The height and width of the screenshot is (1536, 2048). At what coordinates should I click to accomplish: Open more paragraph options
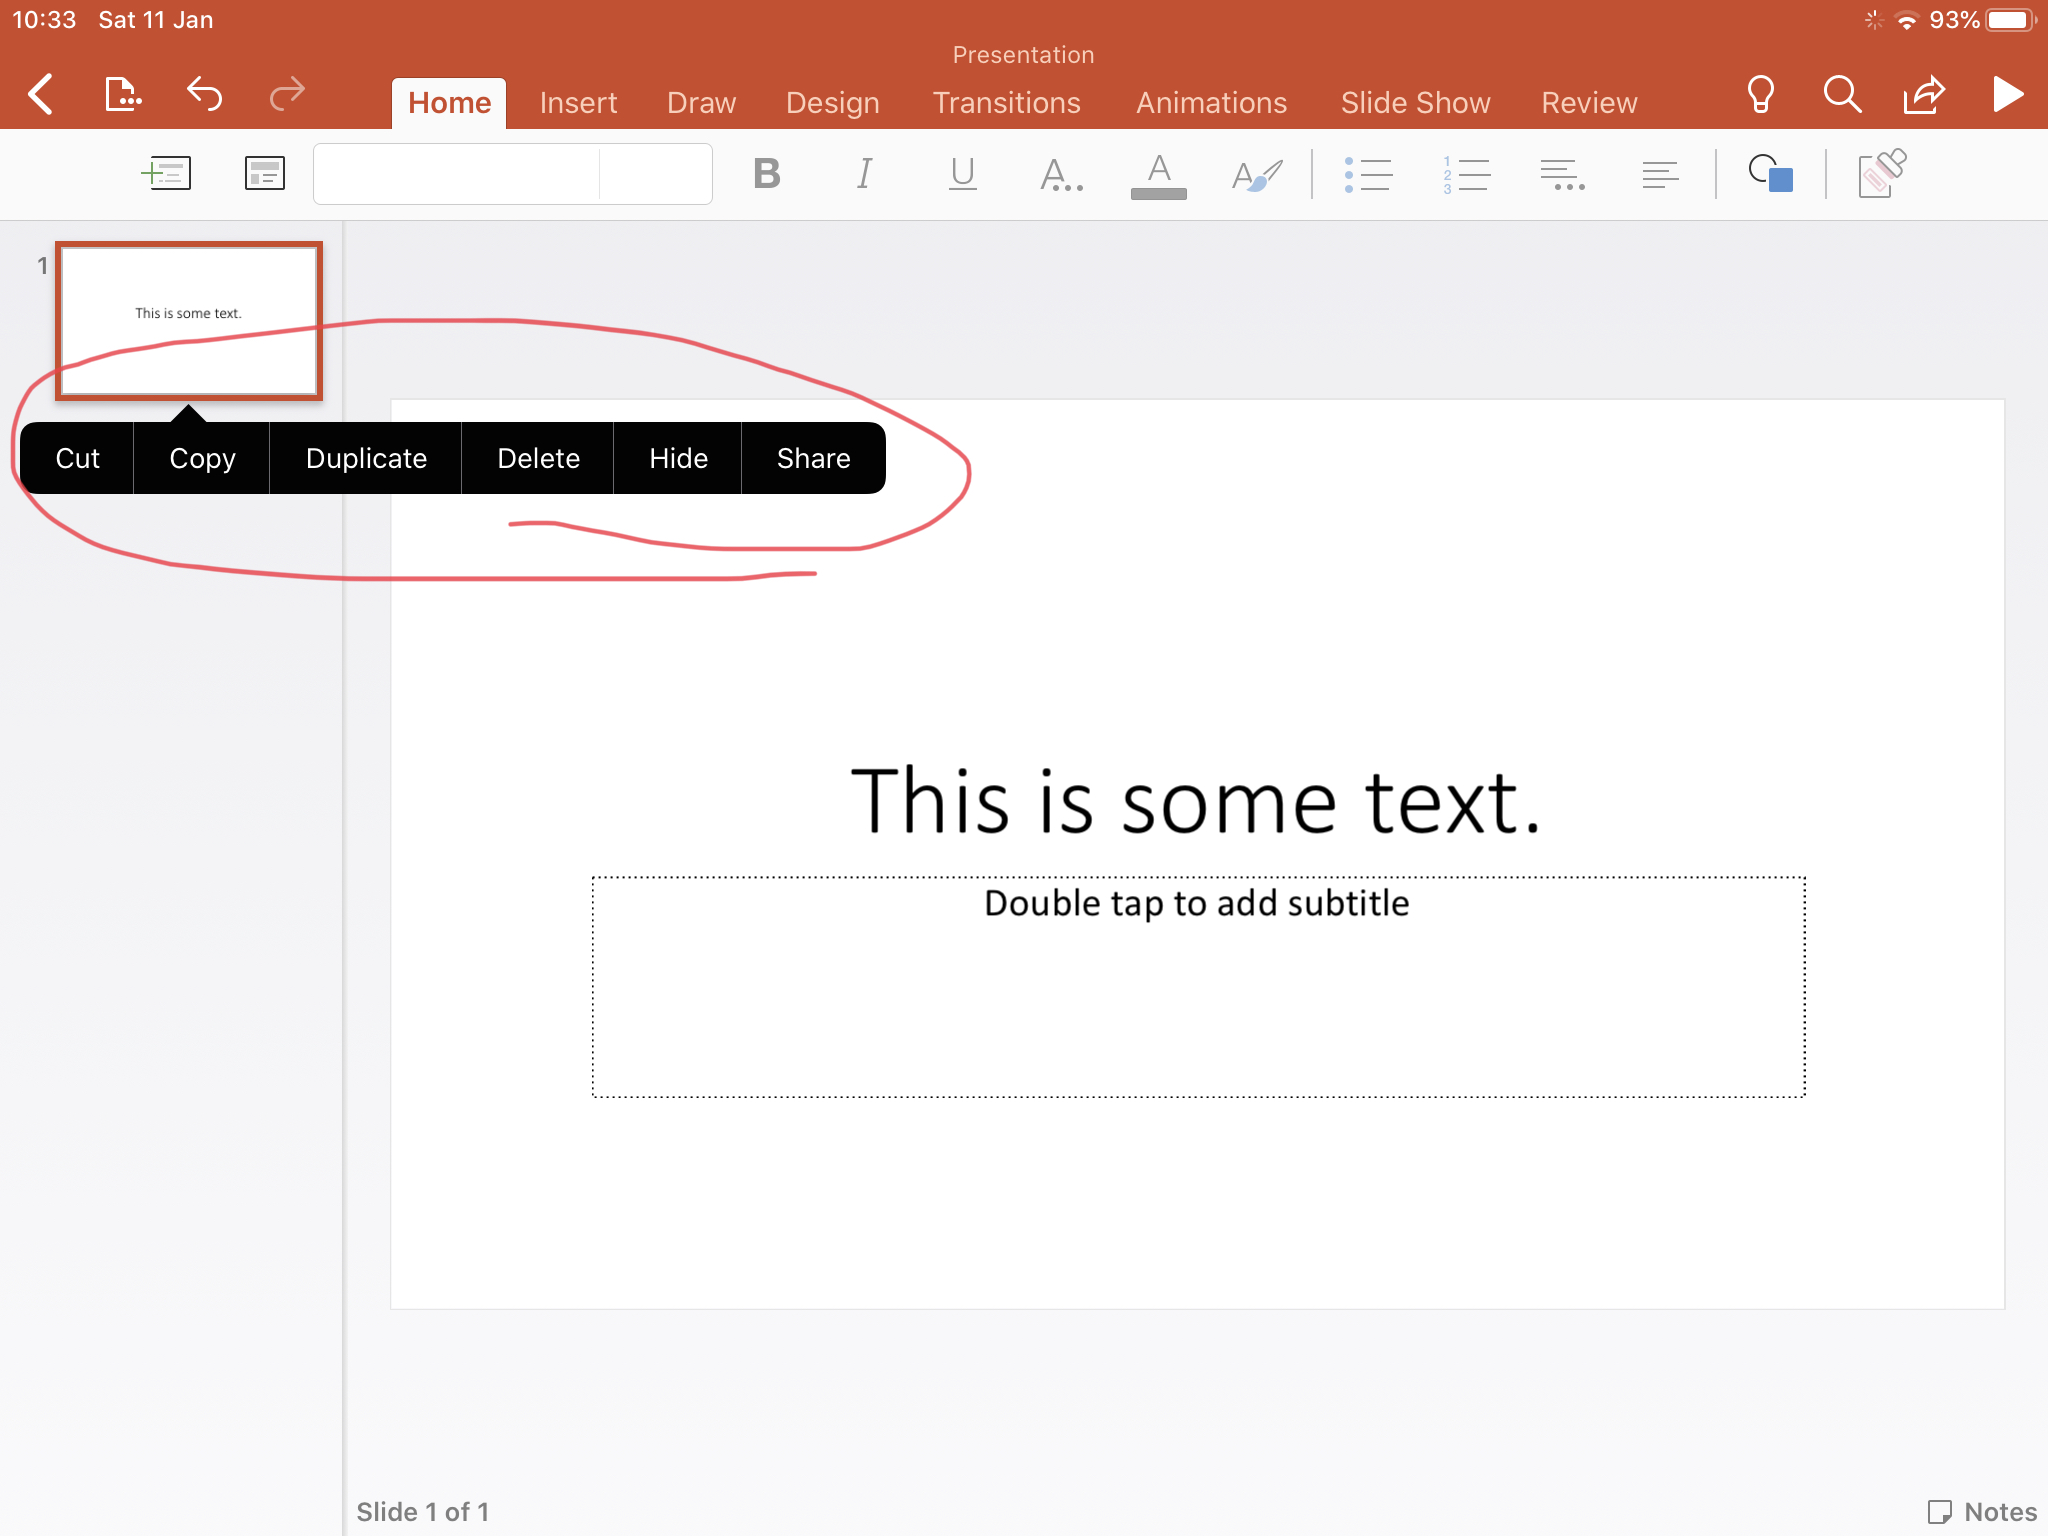tap(1563, 174)
